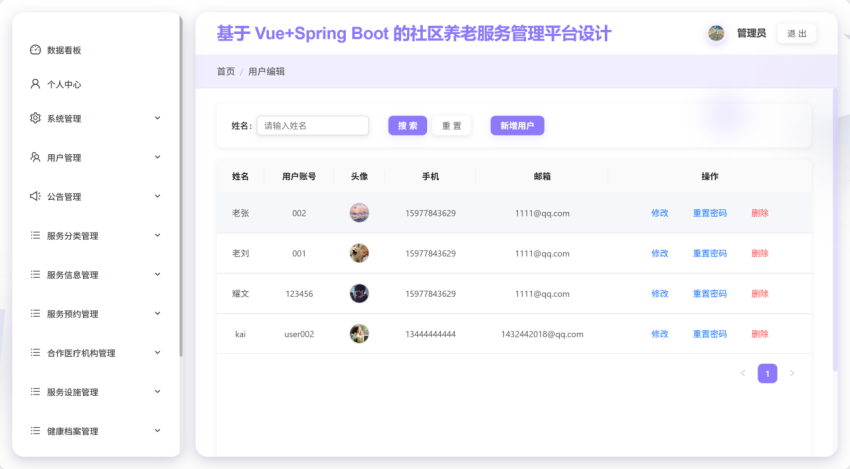Open the 系统管理 menu label
The height and width of the screenshot is (469, 850).
tap(64, 118)
